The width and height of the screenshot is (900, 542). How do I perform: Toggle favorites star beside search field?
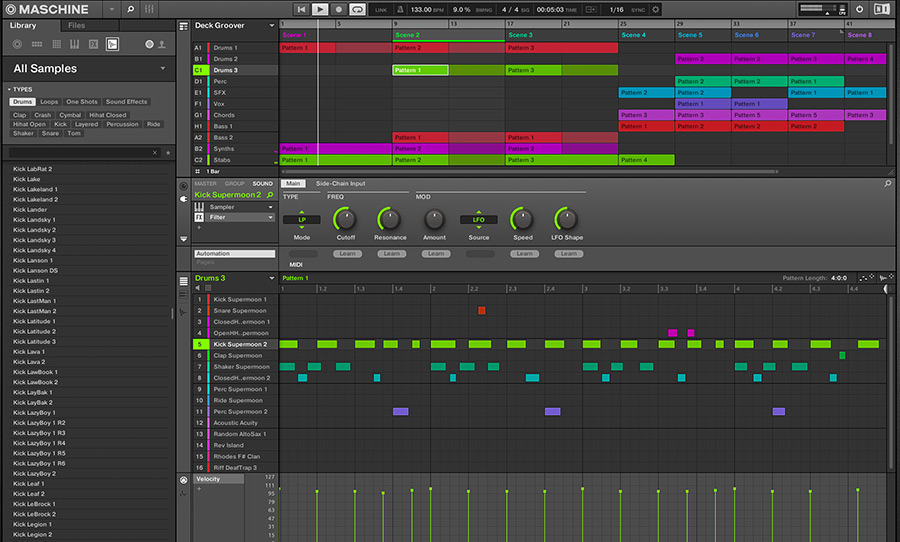pos(167,153)
